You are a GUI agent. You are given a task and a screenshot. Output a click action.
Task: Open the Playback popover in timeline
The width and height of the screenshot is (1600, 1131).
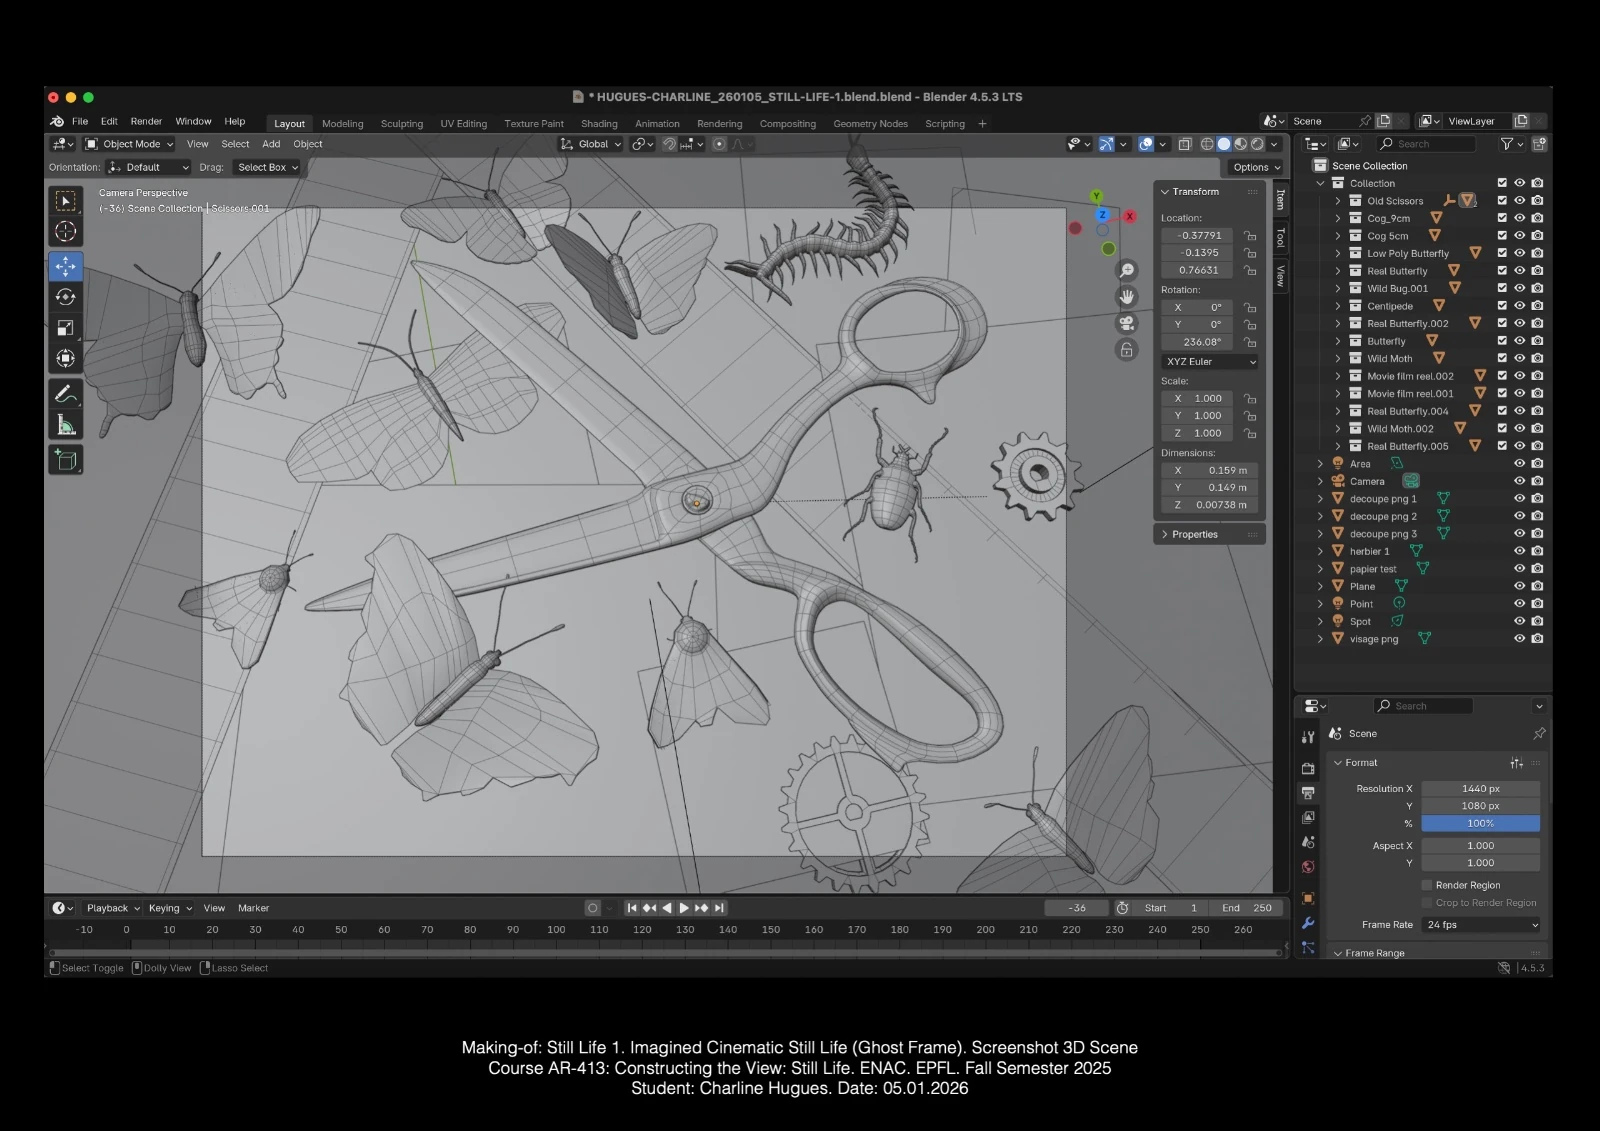point(113,908)
